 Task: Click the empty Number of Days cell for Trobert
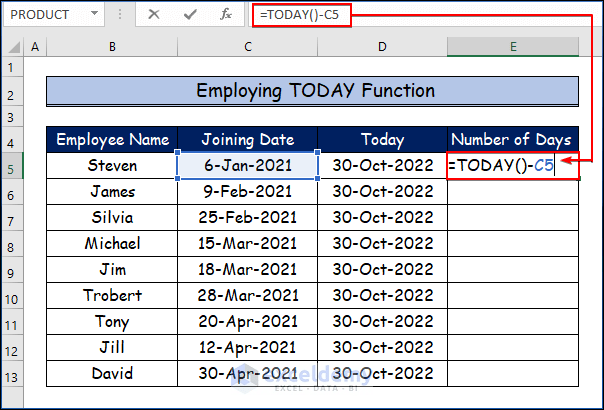(x=513, y=296)
